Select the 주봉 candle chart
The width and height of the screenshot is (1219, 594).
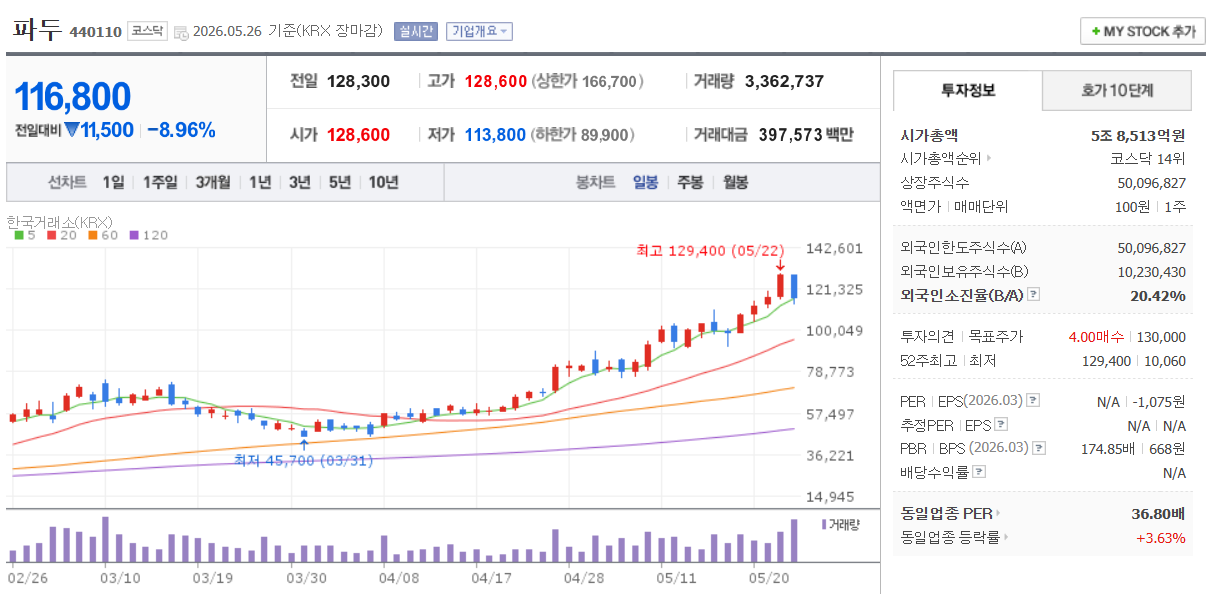690,182
